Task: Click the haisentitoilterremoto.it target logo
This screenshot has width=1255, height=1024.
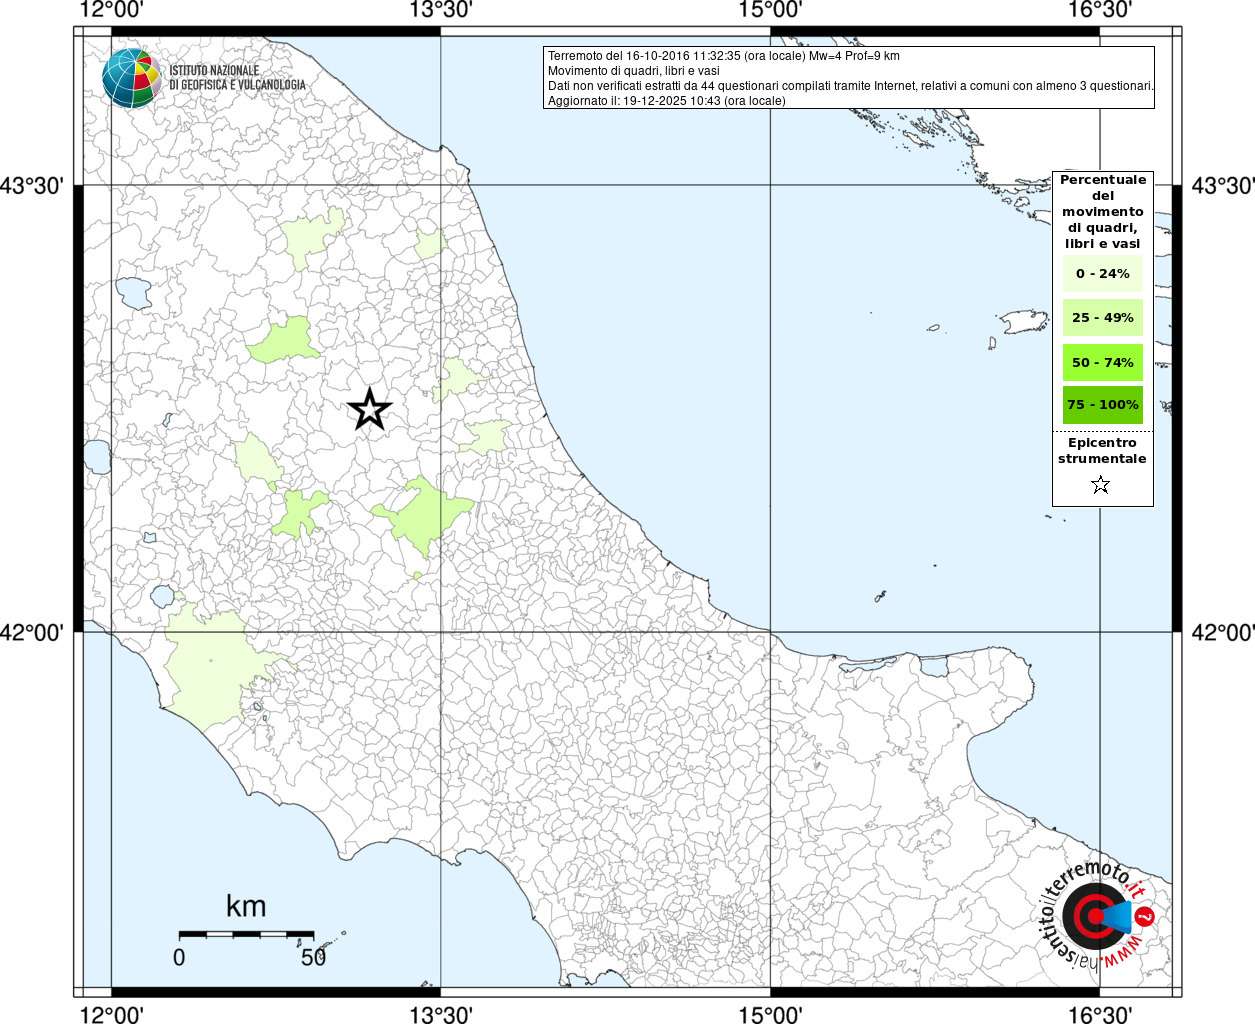Action: [1093, 916]
